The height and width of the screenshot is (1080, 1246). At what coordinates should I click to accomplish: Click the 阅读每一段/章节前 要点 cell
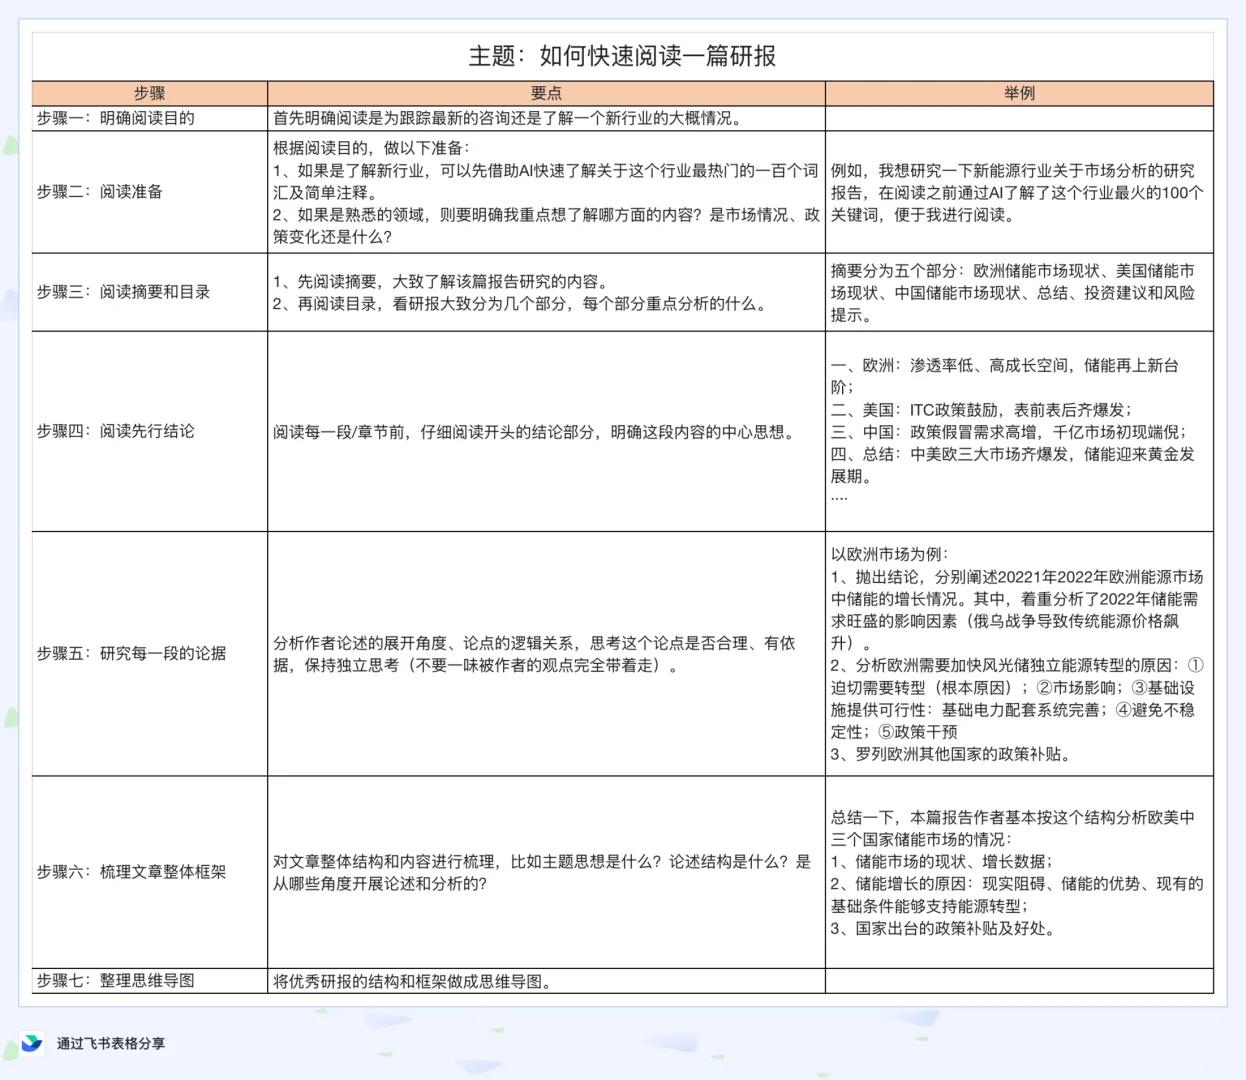tap(545, 432)
